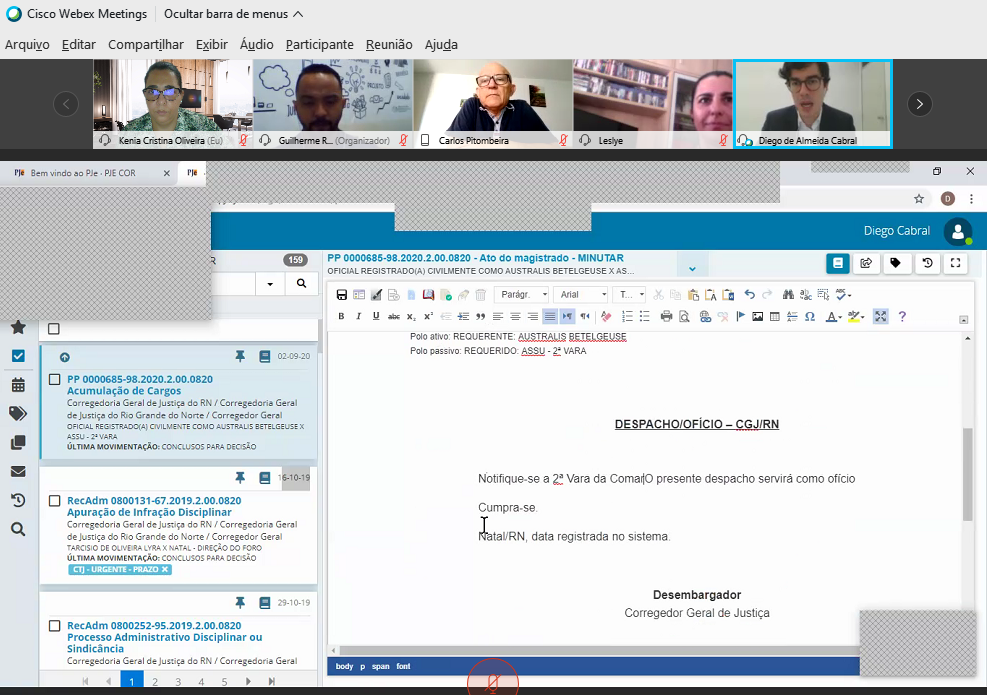This screenshot has width=987, height=695.
Task: Go to page 2 of the process list
Action: 154,682
